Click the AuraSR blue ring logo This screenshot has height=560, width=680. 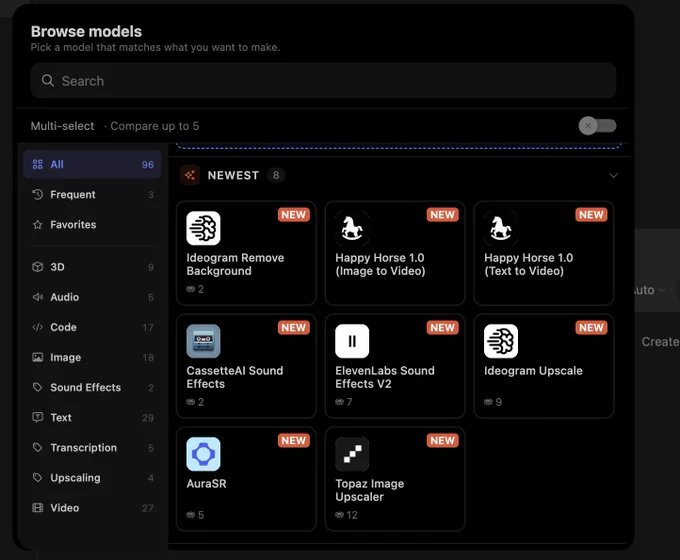(x=203, y=454)
